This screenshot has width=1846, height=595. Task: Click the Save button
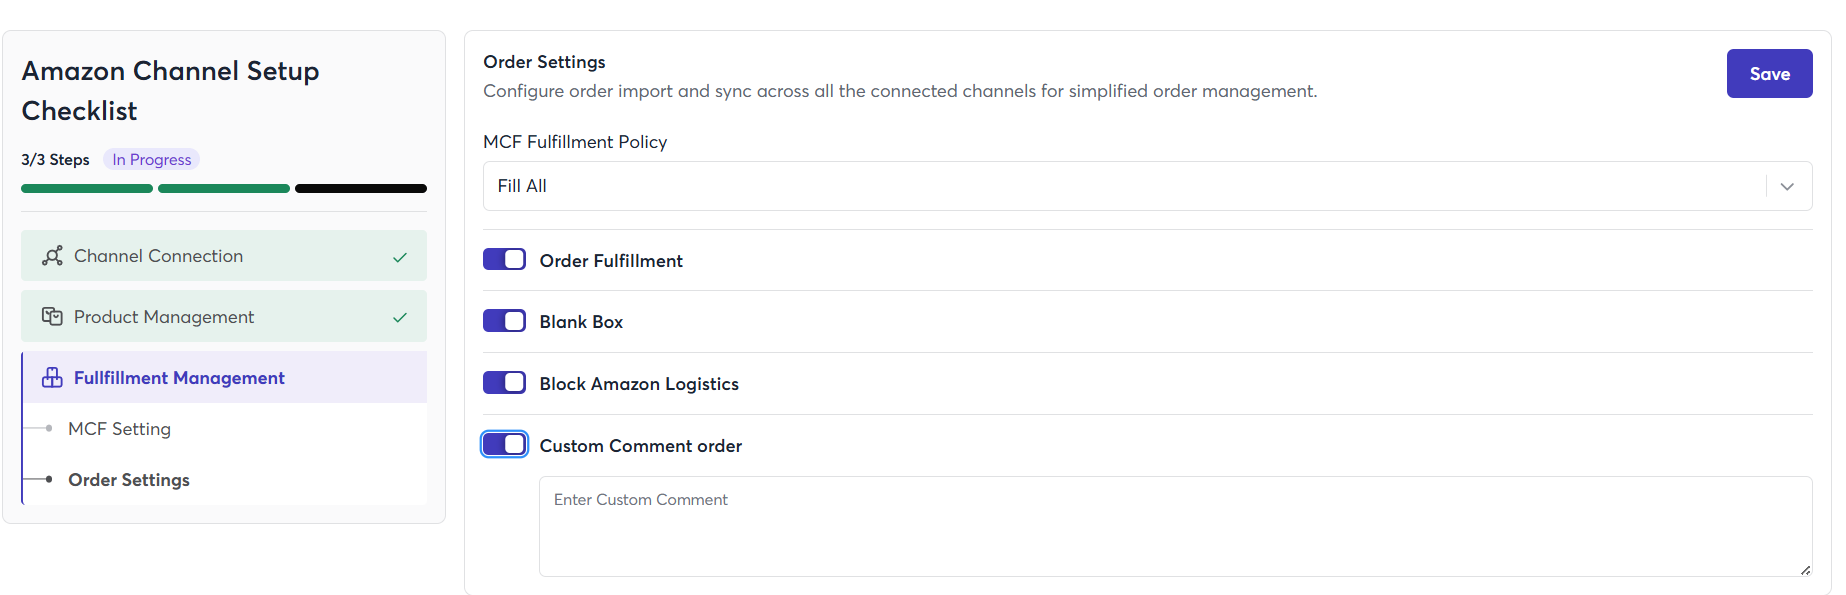[x=1769, y=74]
